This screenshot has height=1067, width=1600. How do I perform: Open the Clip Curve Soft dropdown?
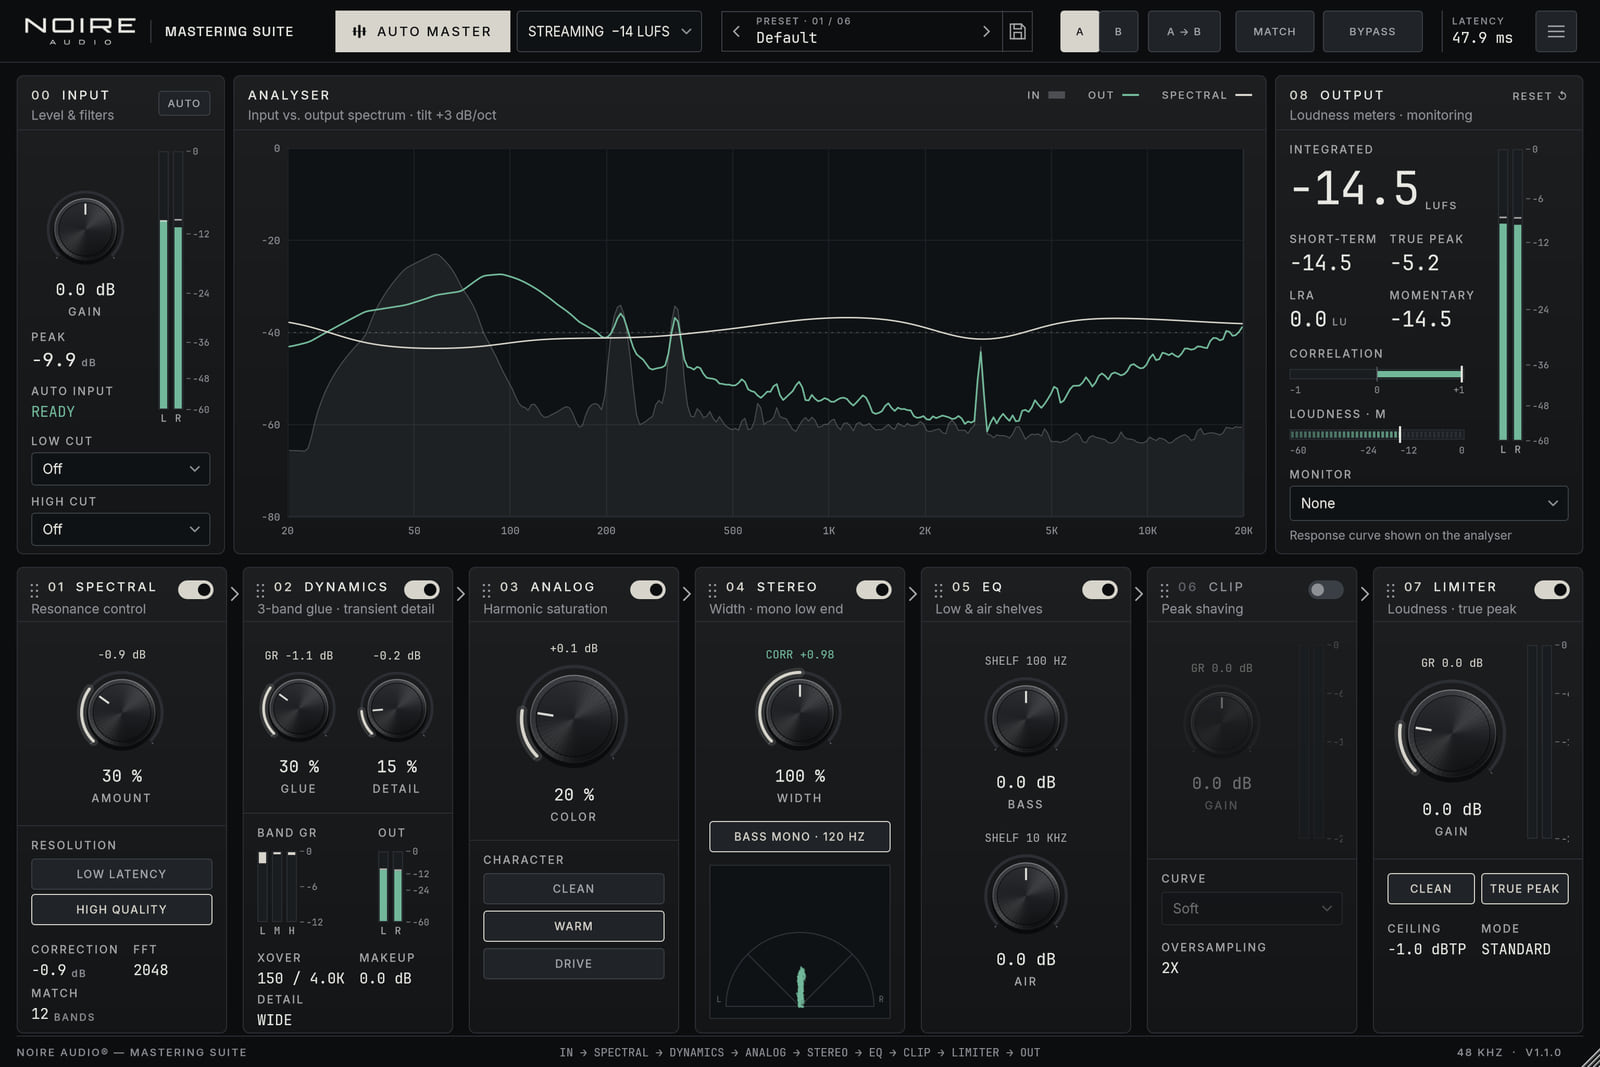1251,908
